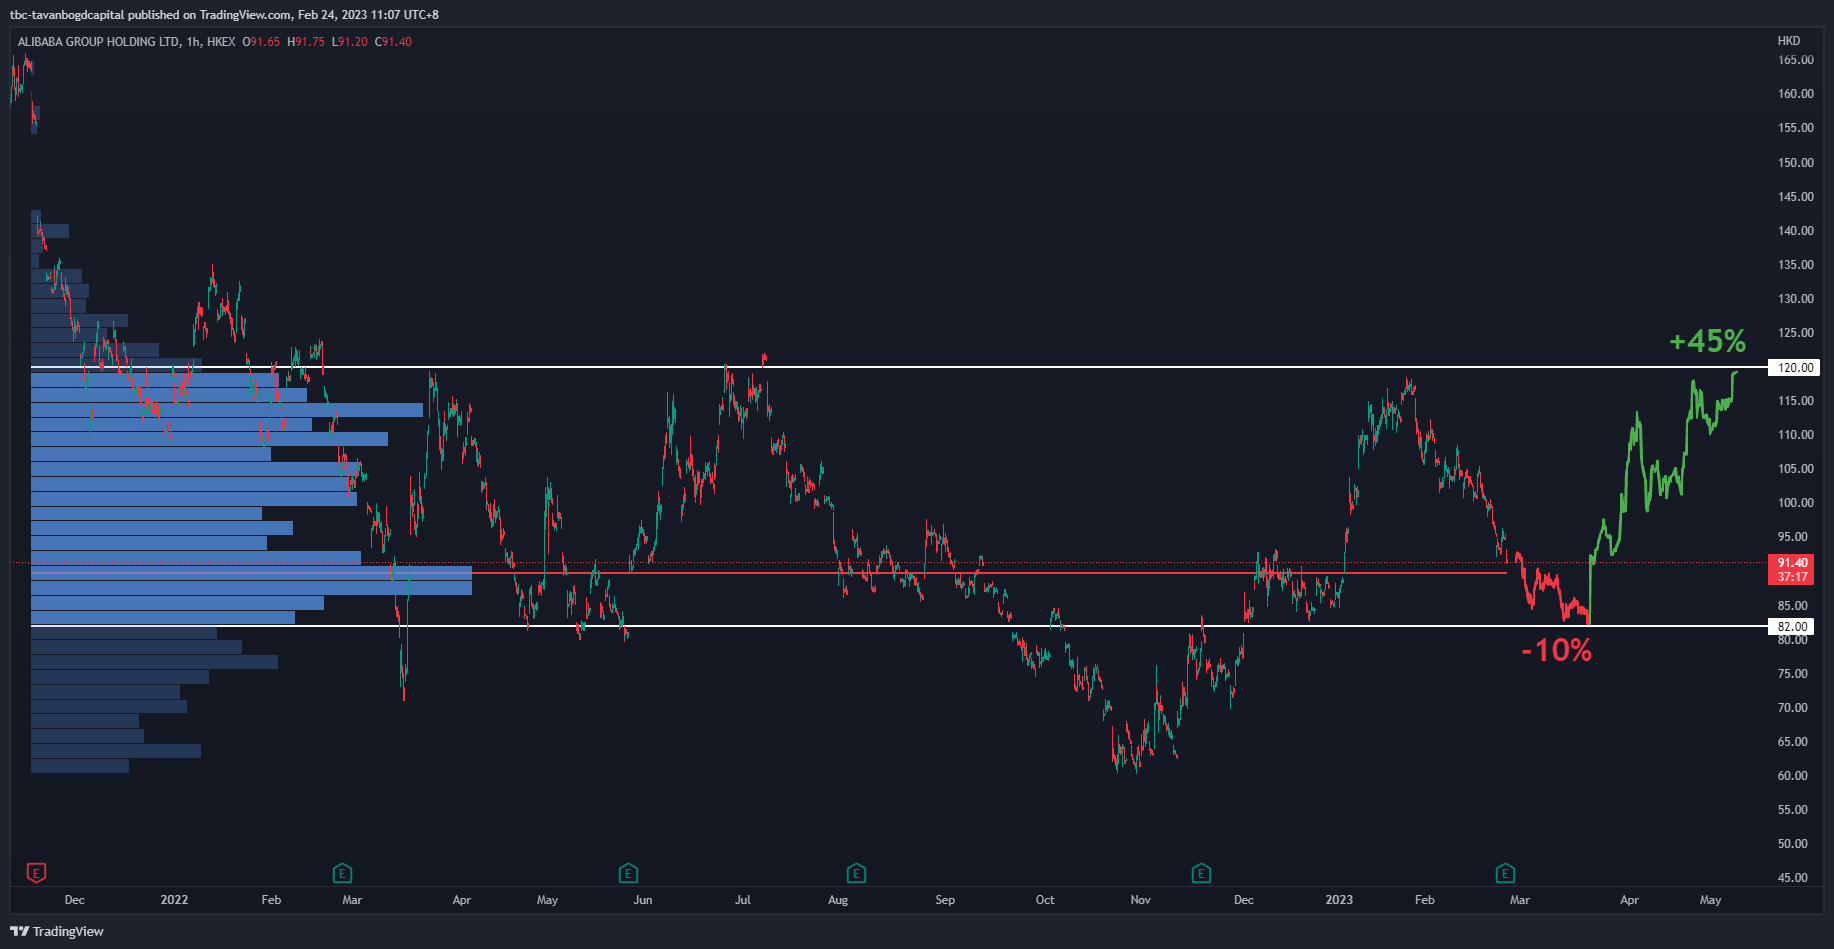Select the red projected decline path drawing
The height and width of the screenshot is (949, 1834).
(1553, 590)
